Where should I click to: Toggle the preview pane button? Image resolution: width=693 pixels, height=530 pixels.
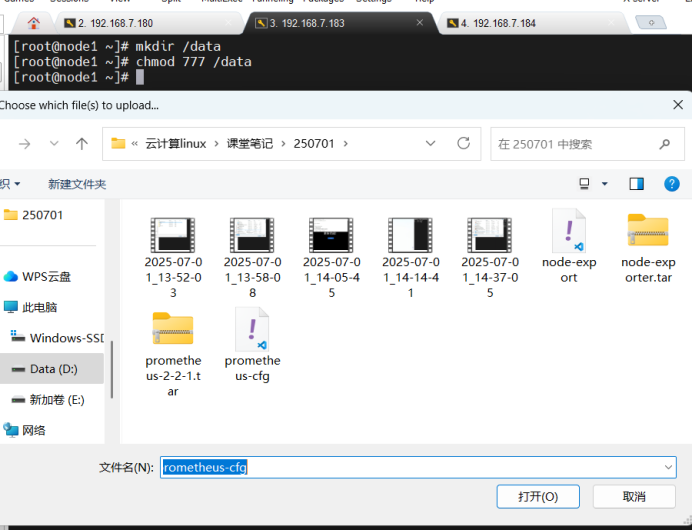tap(637, 184)
